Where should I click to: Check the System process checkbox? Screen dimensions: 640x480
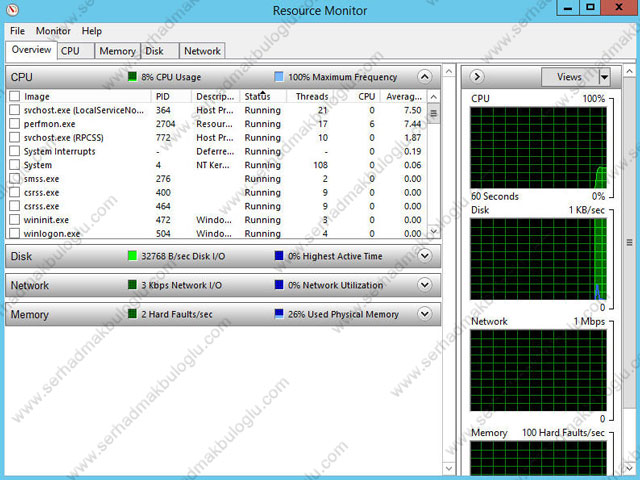(14, 165)
